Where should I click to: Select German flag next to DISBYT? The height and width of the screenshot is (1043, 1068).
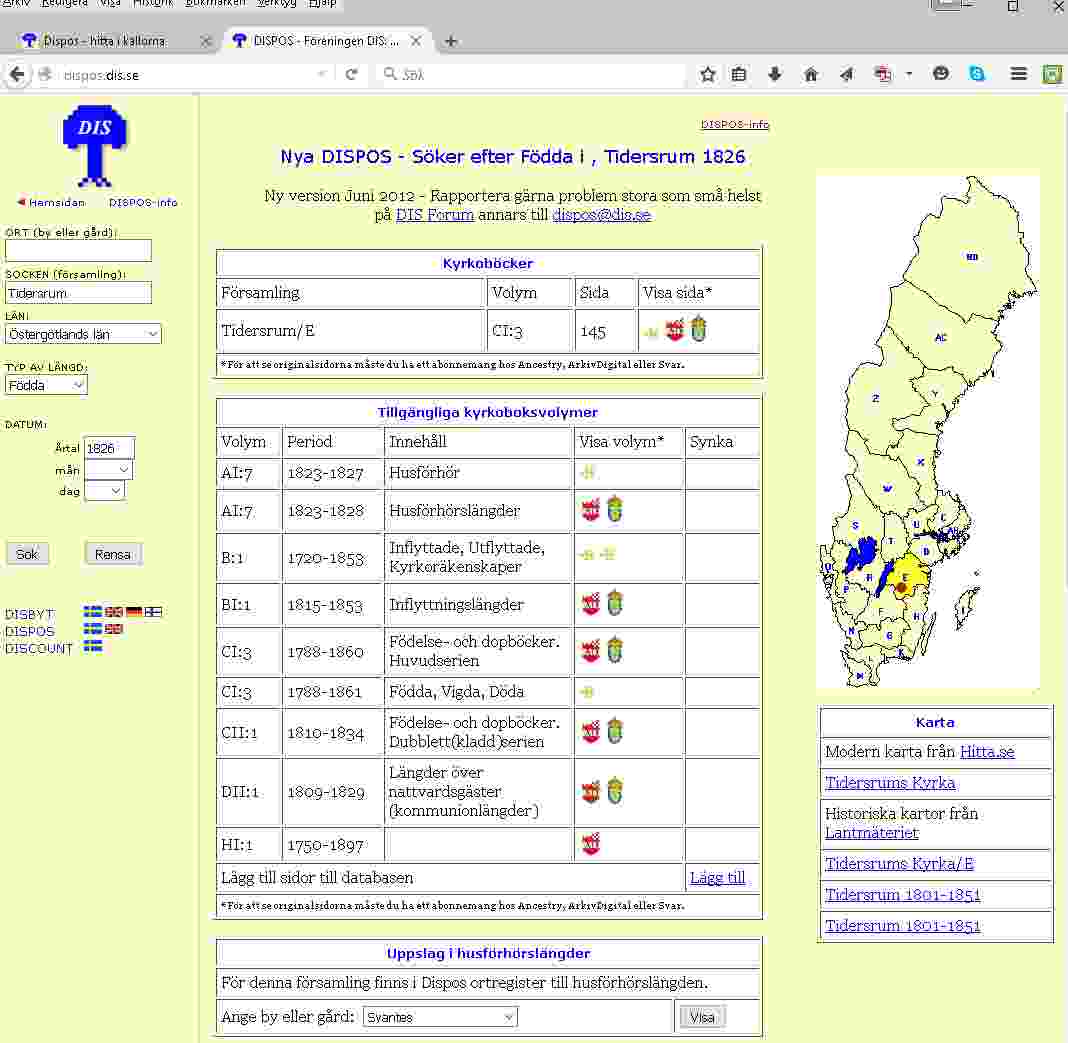pyautogui.click(x=134, y=612)
